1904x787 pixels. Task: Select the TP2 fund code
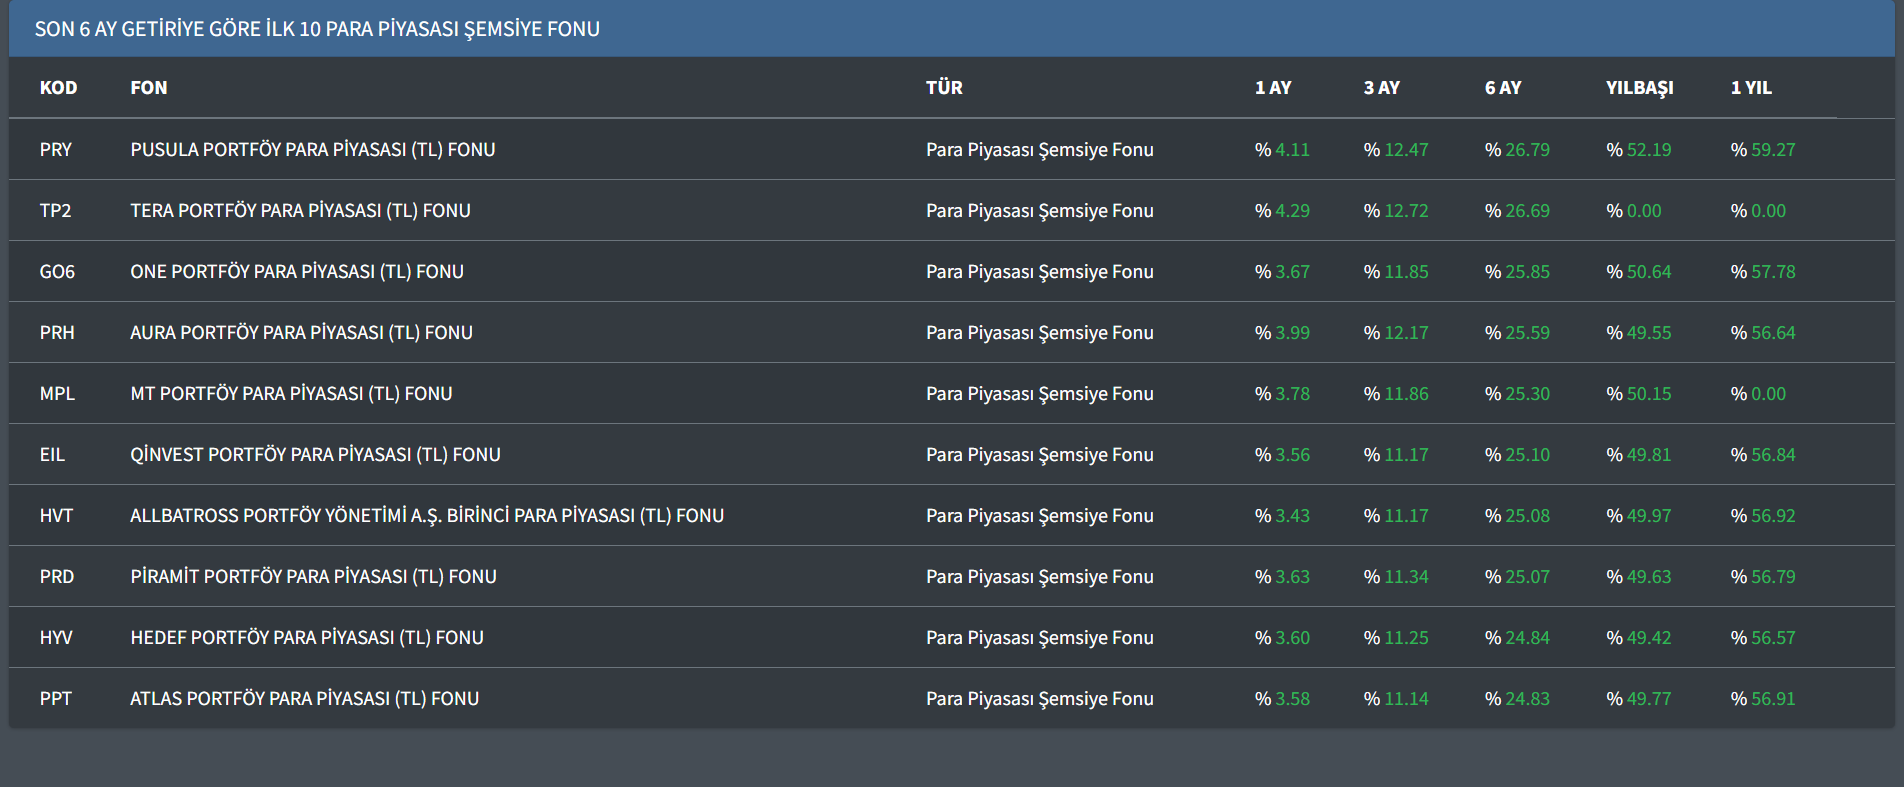click(x=56, y=211)
